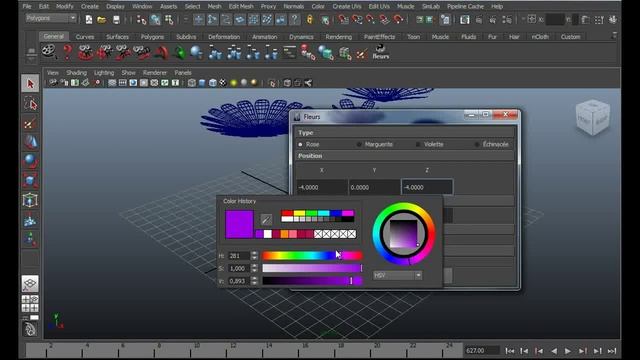Open the nCloth shelf tab
Image resolution: width=640 pixels, height=360 pixels.
tap(540, 37)
